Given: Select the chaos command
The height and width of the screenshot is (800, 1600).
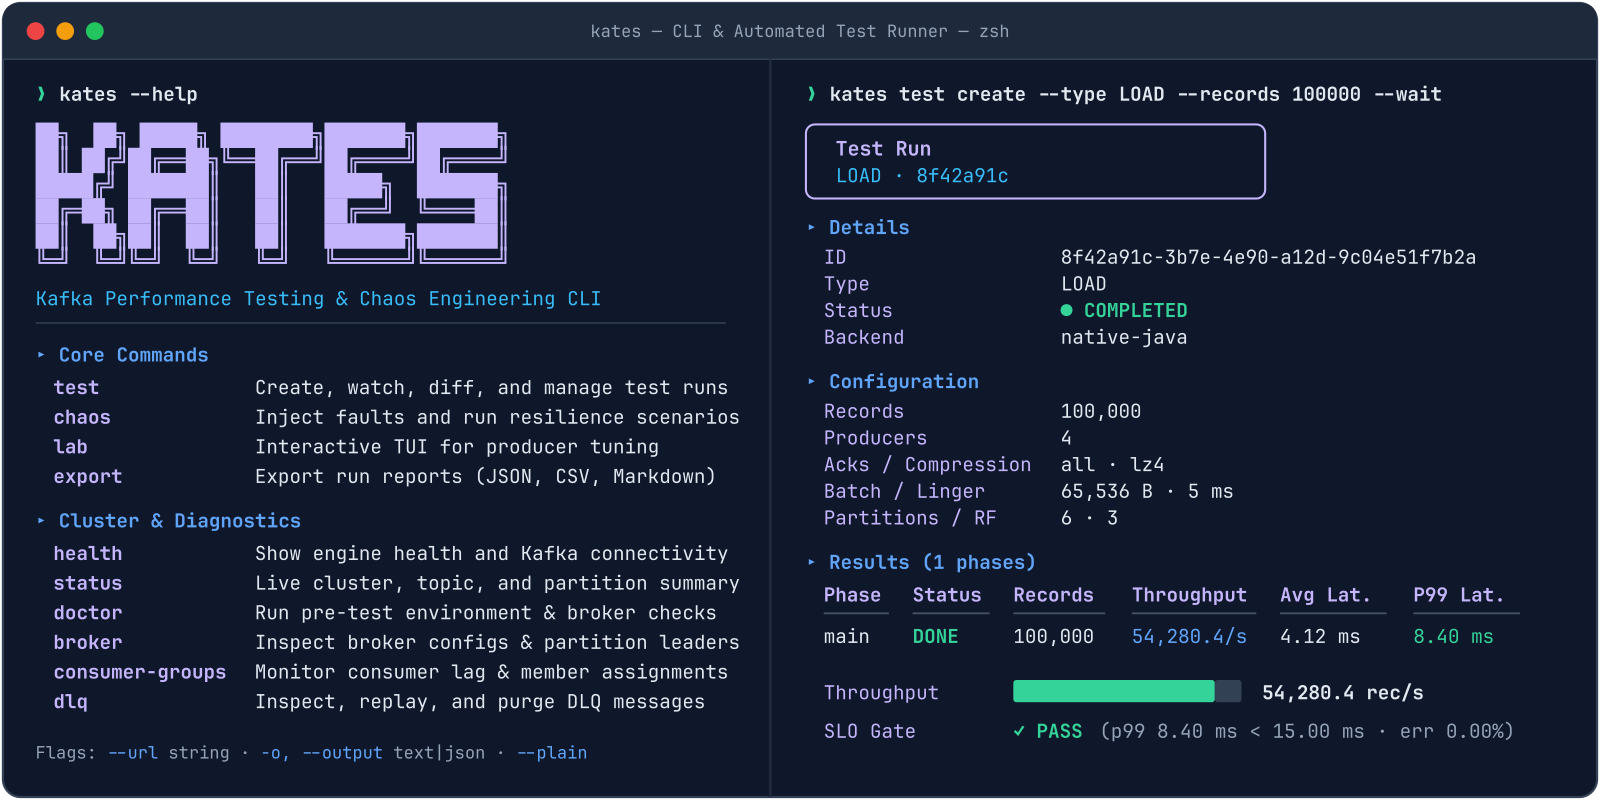Looking at the screenshot, I should click(x=82, y=417).
